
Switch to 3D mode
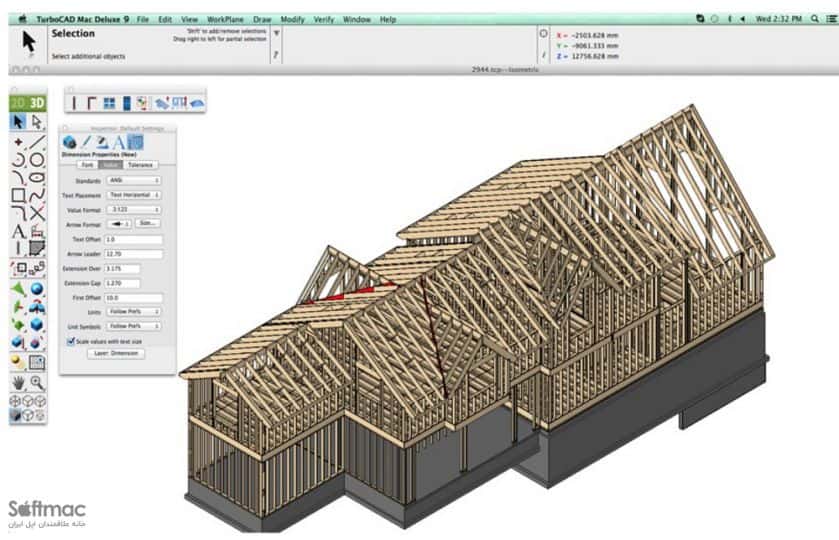pos(37,103)
